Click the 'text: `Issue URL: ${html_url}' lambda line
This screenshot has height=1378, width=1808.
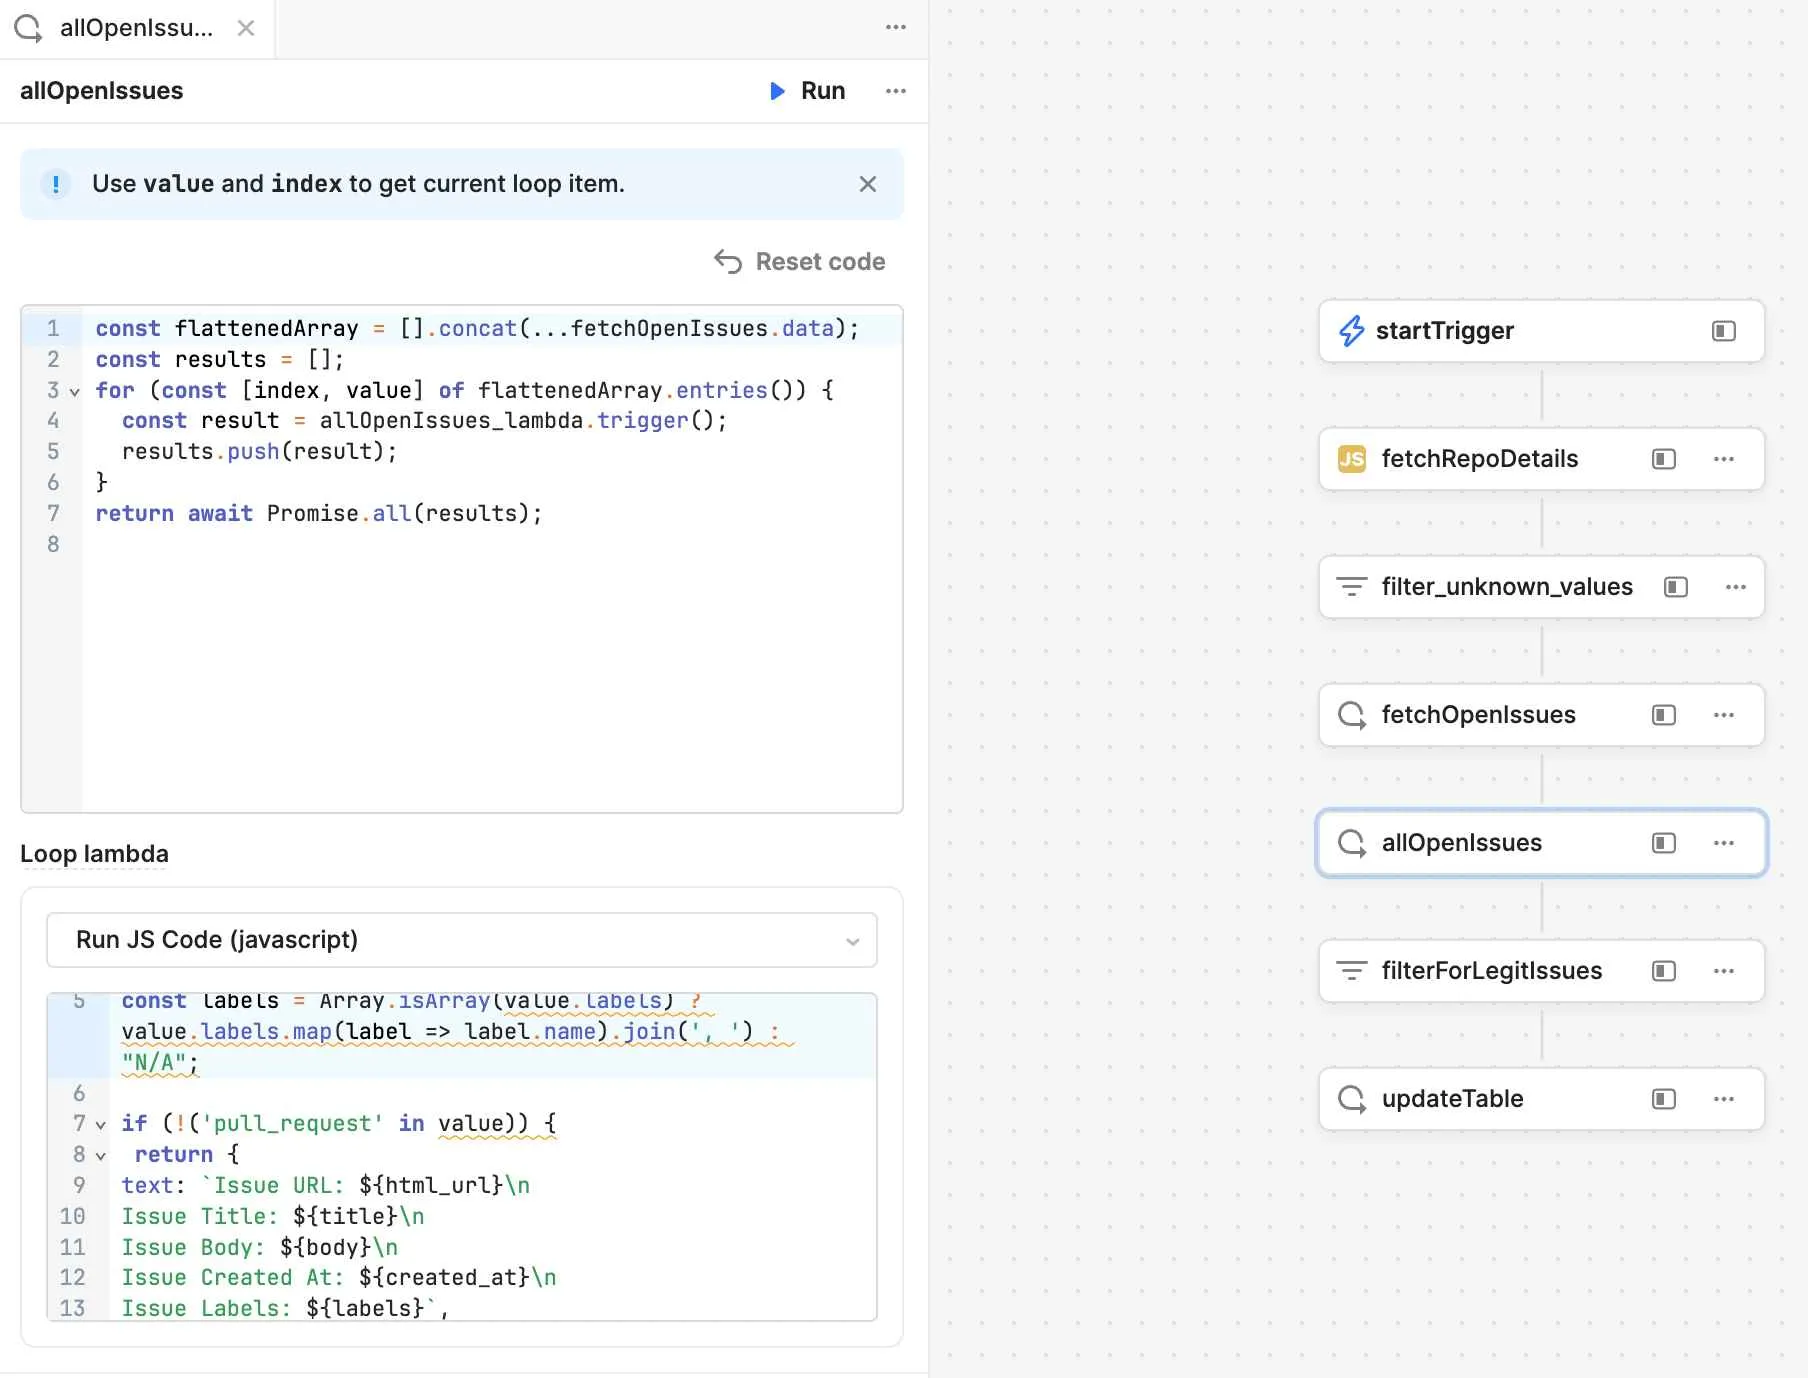(x=325, y=1186)
